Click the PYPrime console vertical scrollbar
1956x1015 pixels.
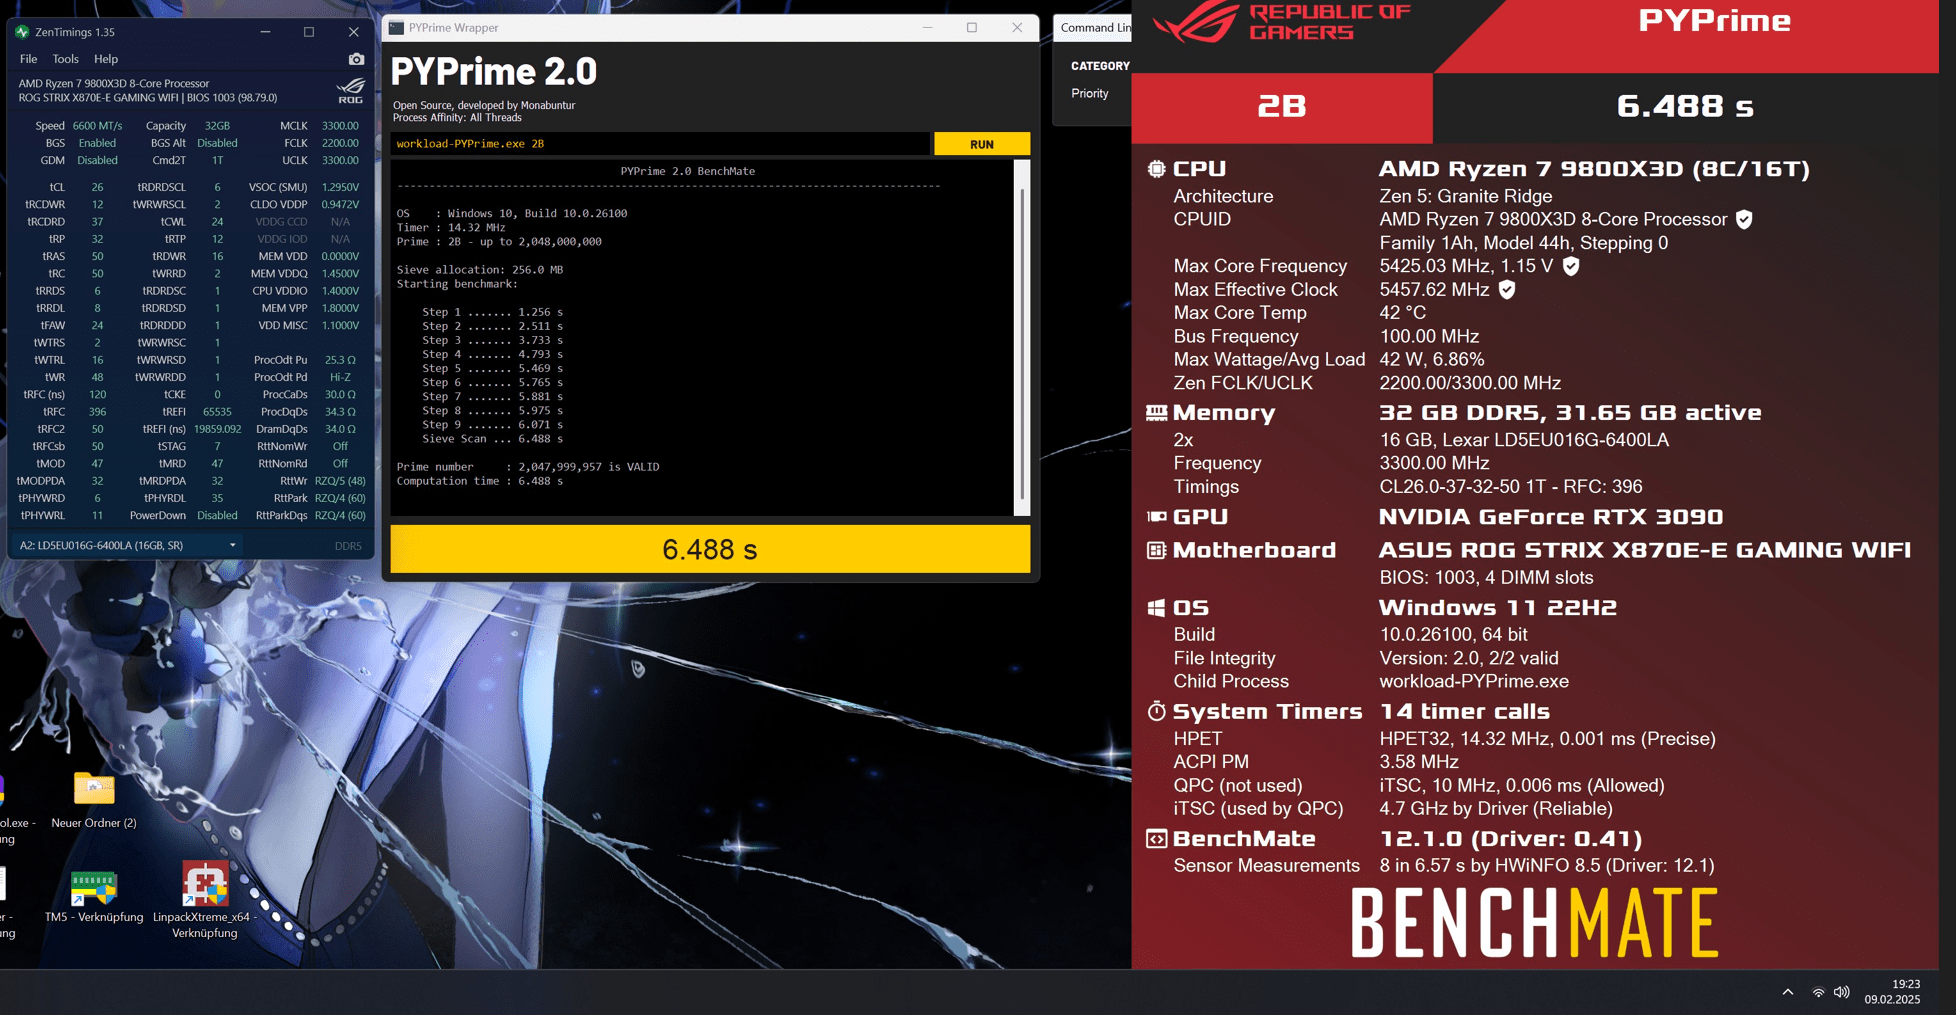[1022, 338]
